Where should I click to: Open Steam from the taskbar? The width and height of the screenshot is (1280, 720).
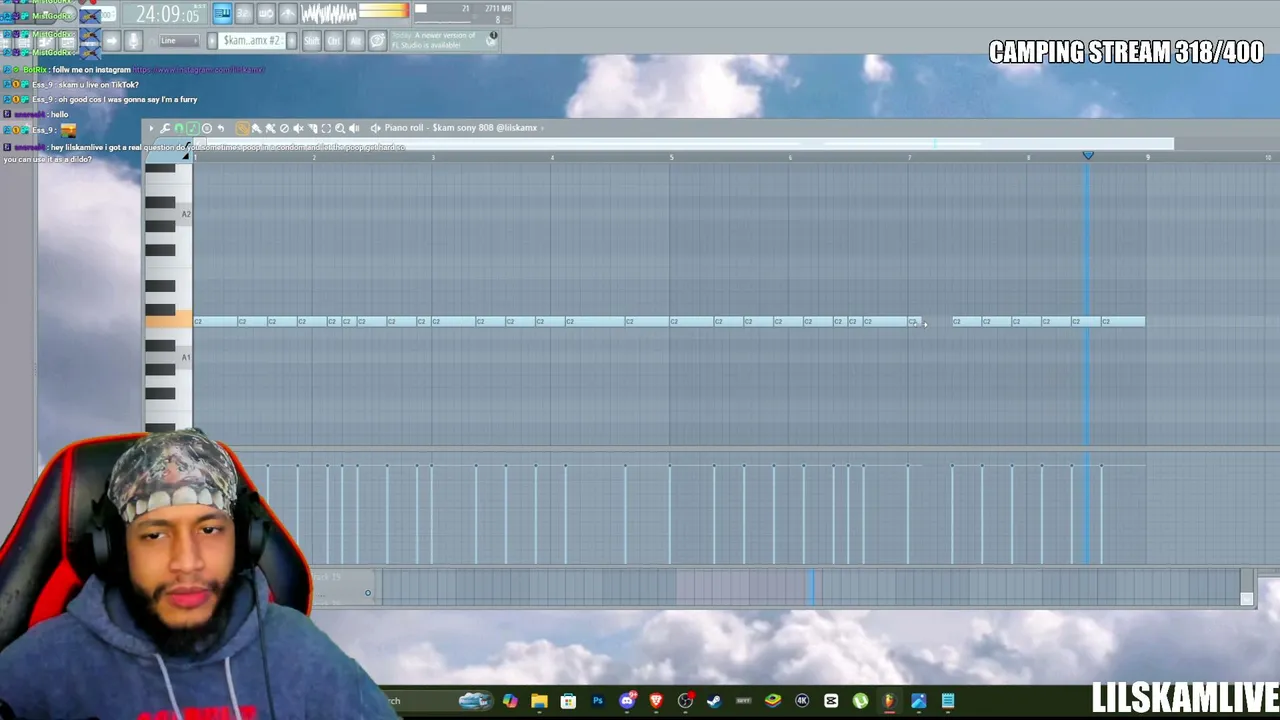[714, 701]
